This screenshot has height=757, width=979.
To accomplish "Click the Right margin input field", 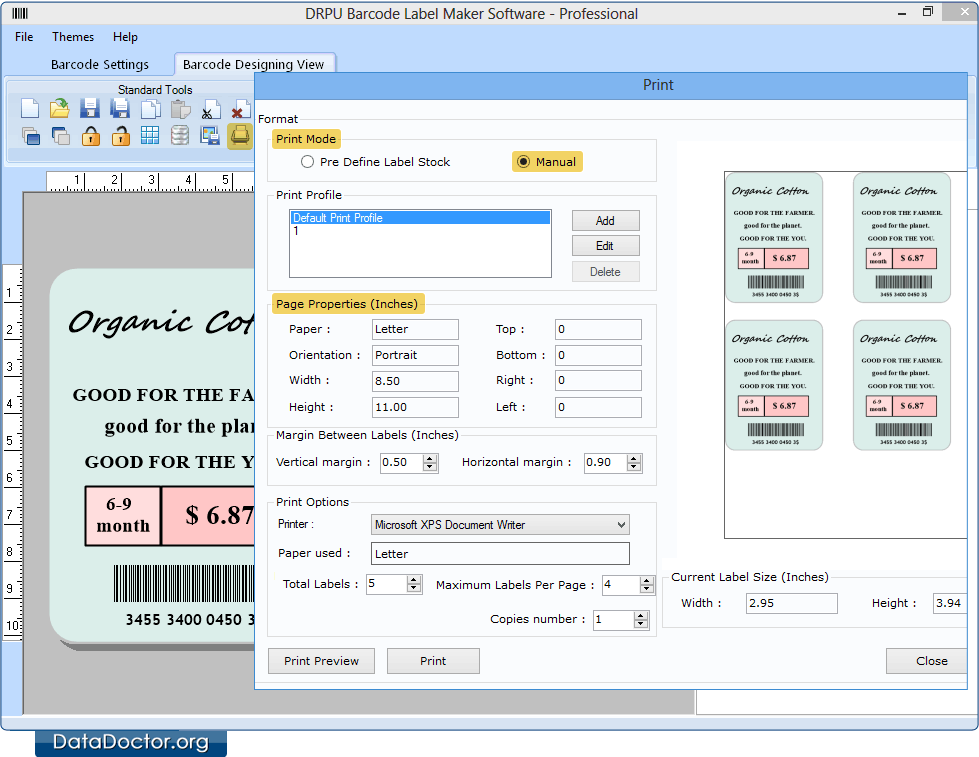I will pyautogui.click(x=598, y=380).
